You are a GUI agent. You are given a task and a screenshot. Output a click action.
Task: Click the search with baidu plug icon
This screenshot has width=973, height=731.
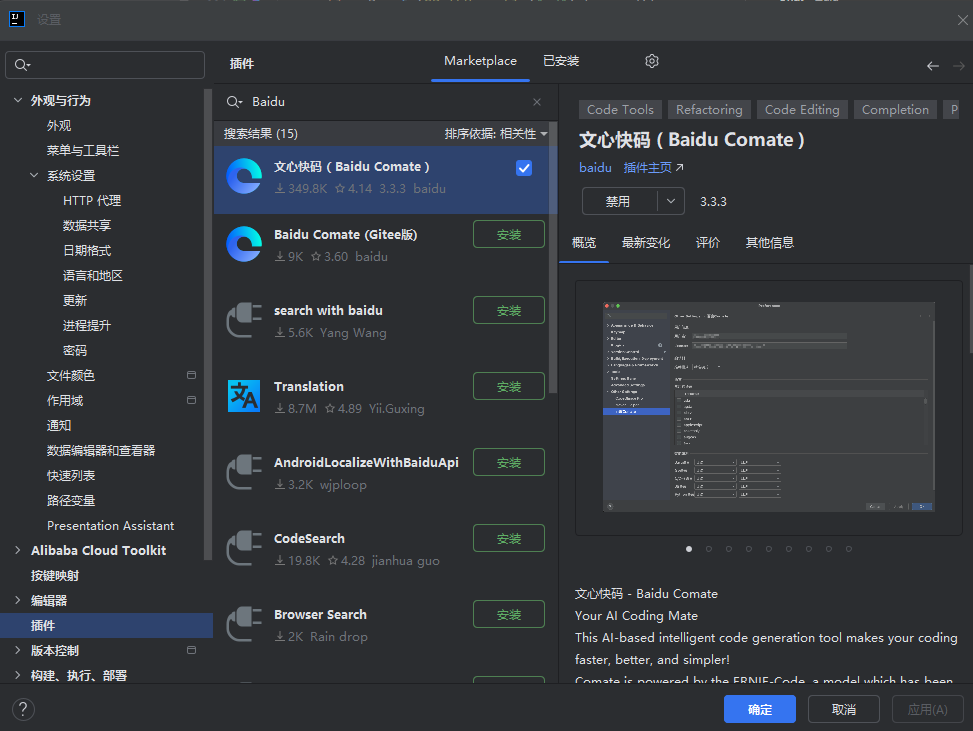[x=244, y=320]
